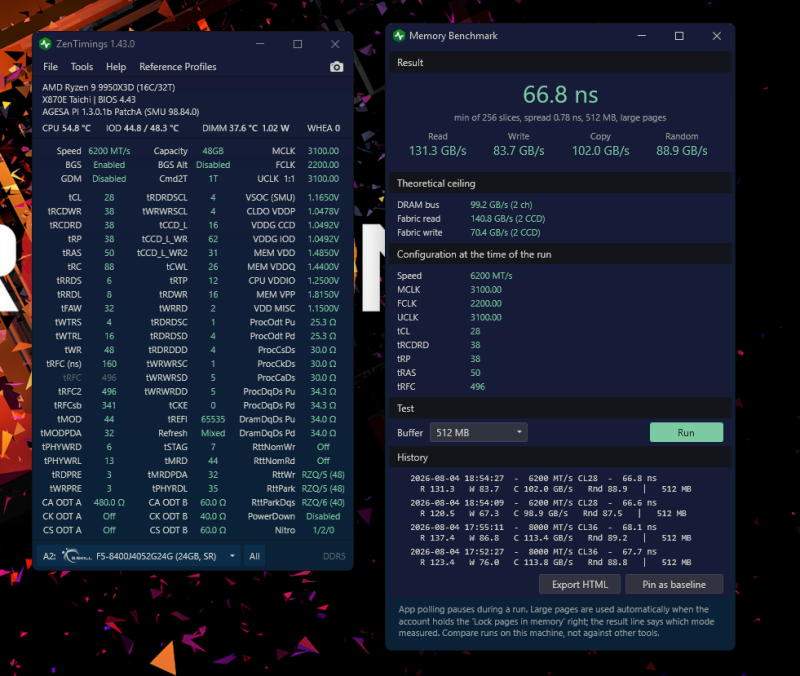The image size is (800, 676).
Task: Click the All button in ZenTimings
Action: tap(255, 556)
